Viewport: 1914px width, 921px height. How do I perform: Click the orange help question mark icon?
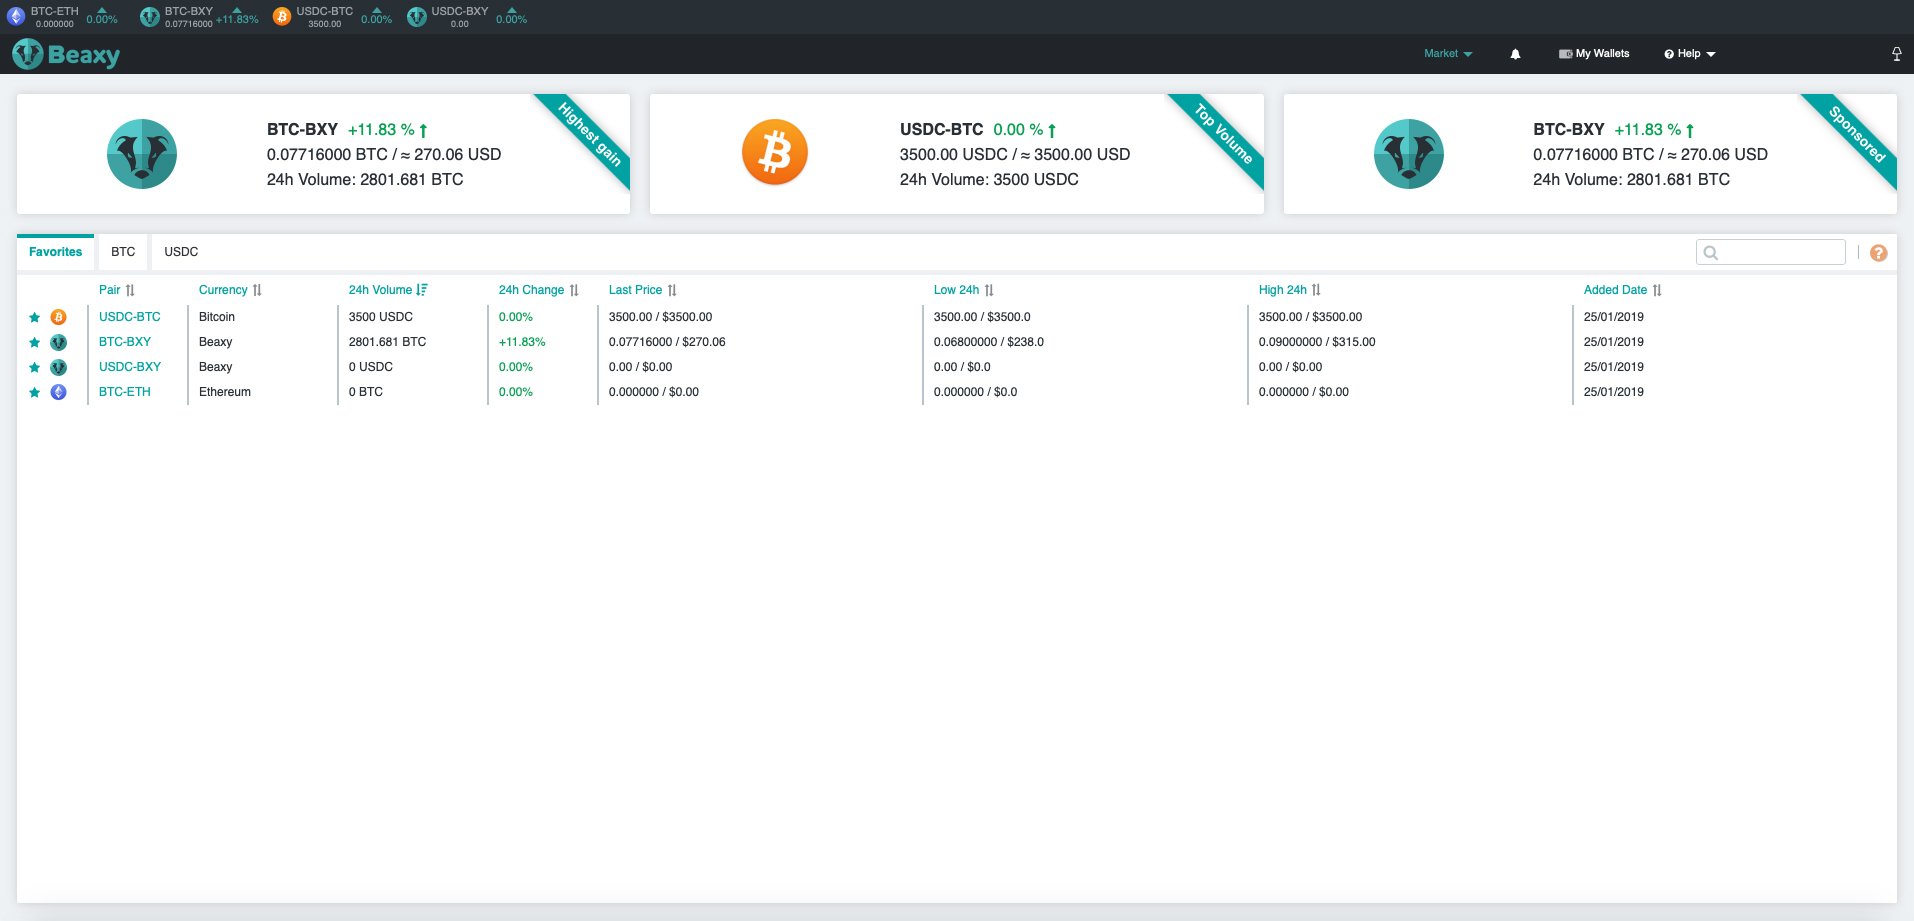pyautogui.click(x=1878, y=253)
